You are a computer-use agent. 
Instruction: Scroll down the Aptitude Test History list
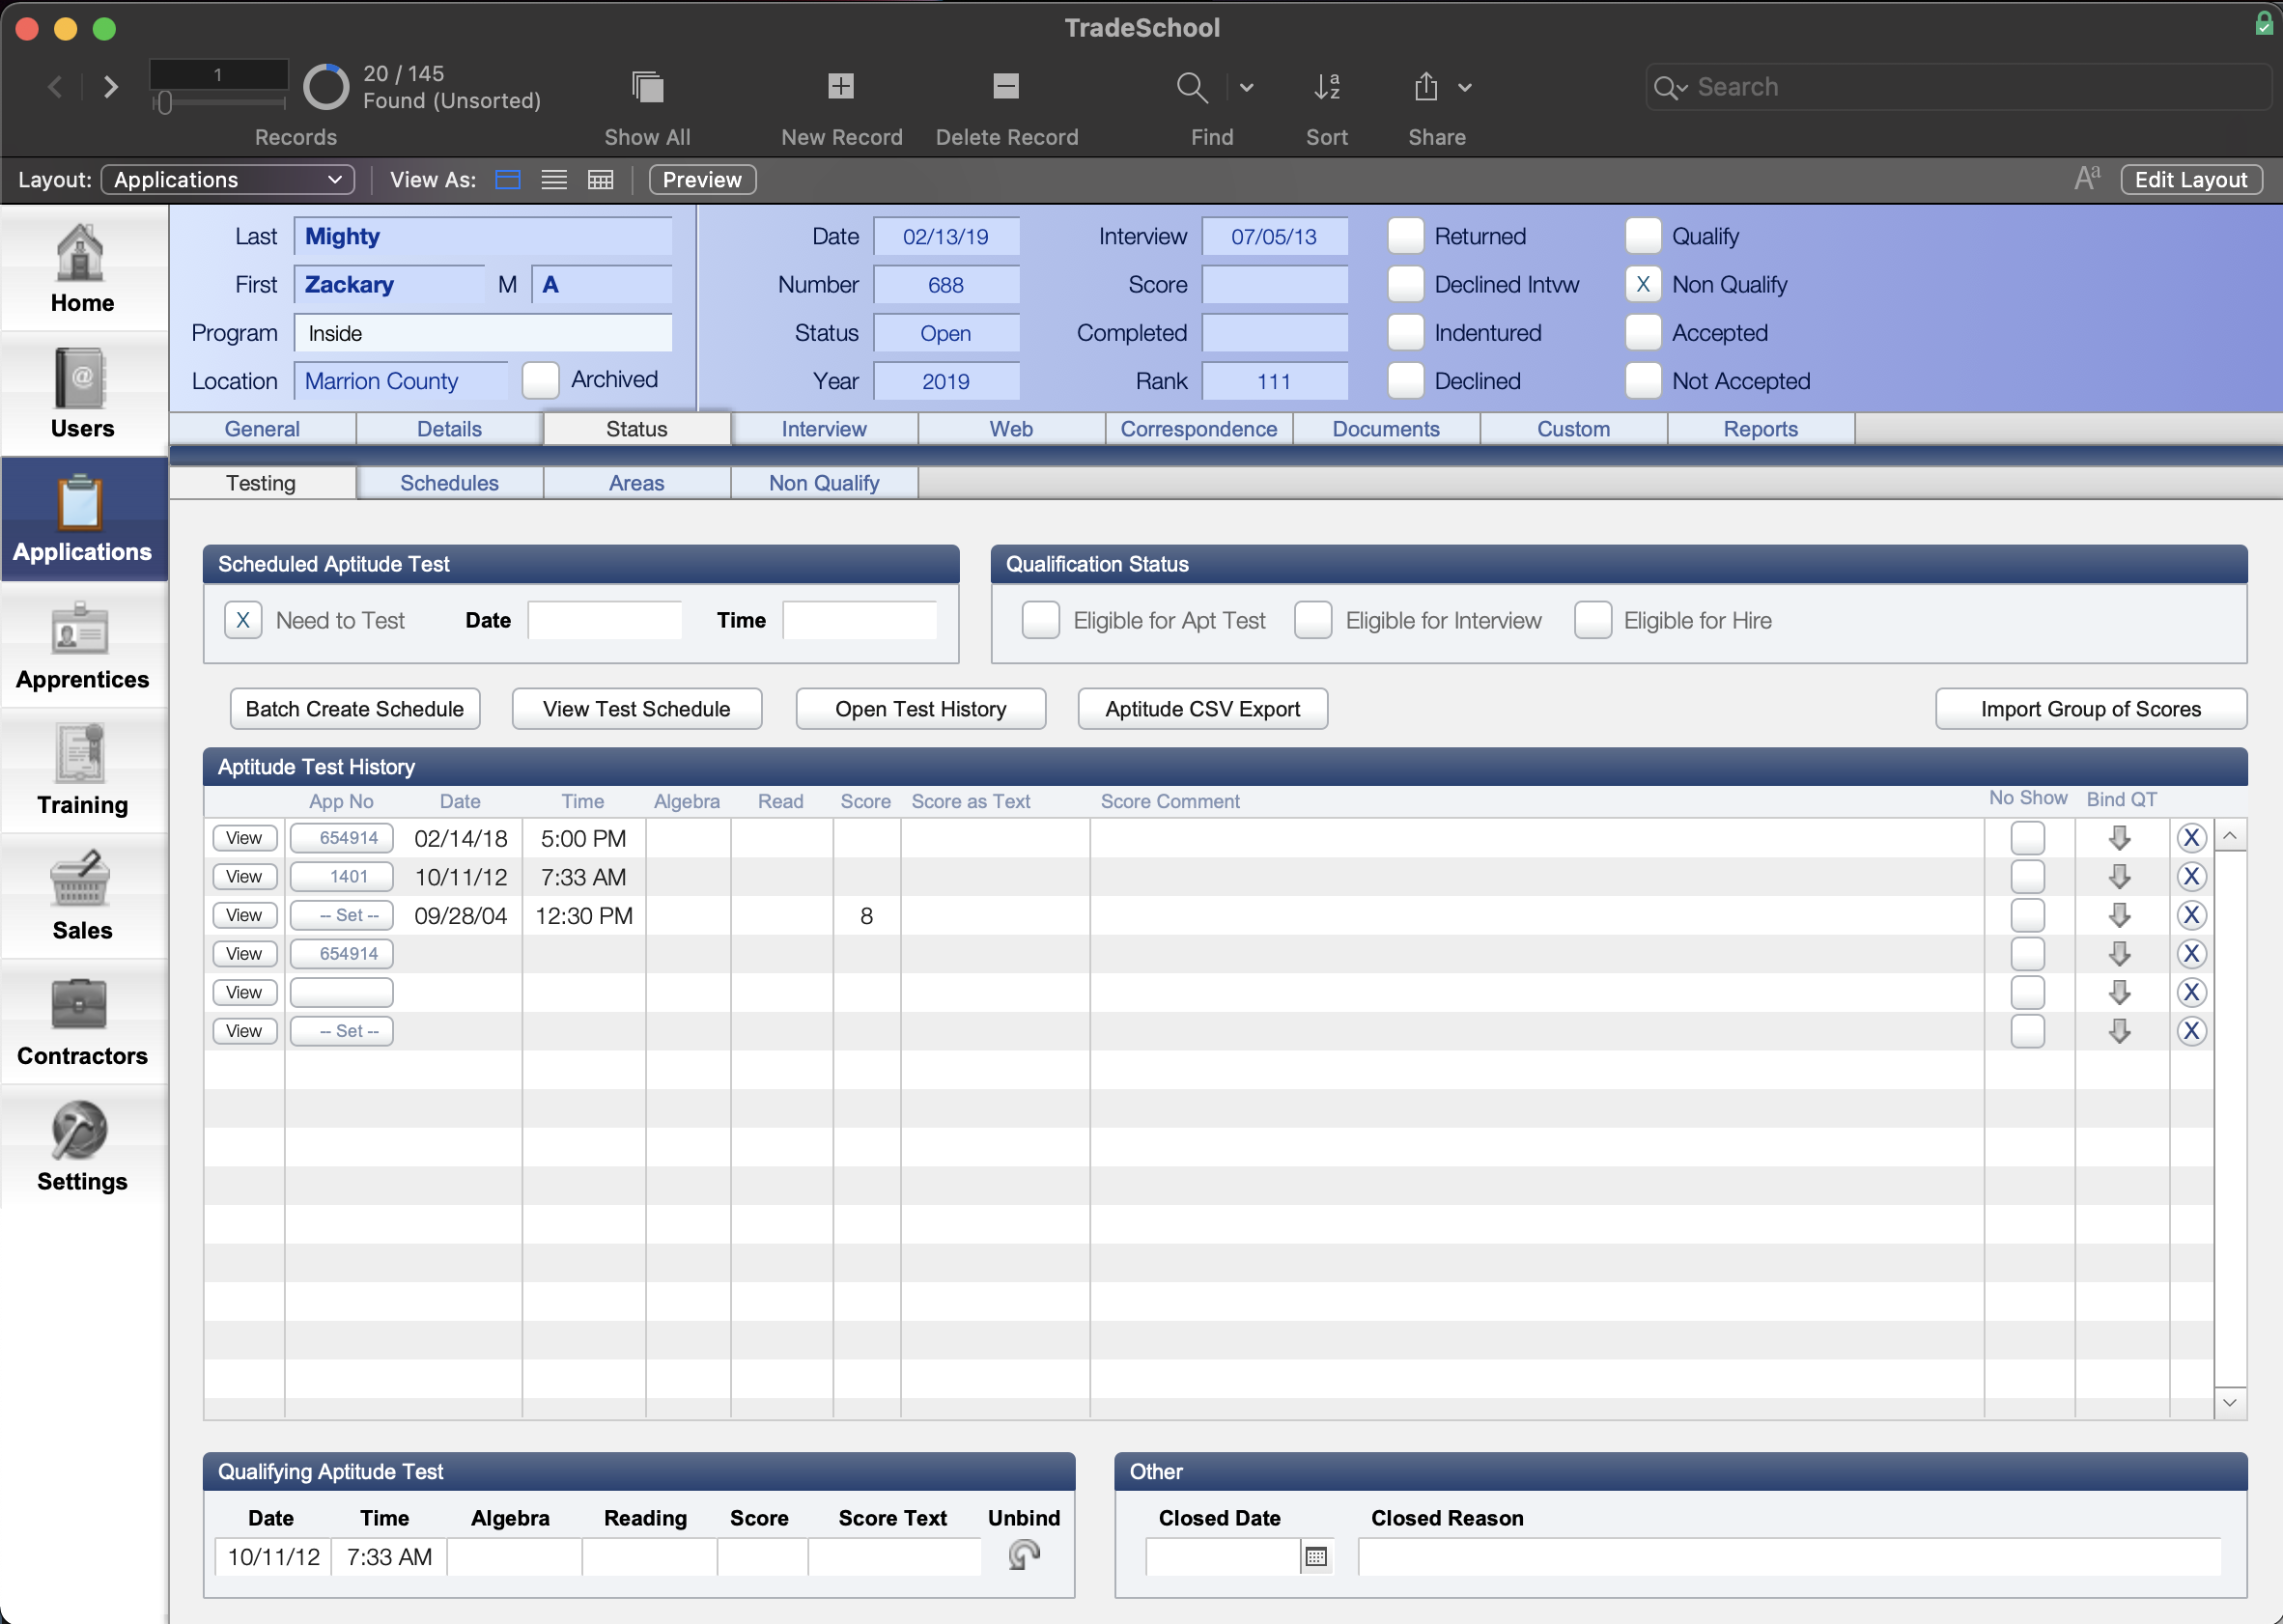[2232, 1401]
